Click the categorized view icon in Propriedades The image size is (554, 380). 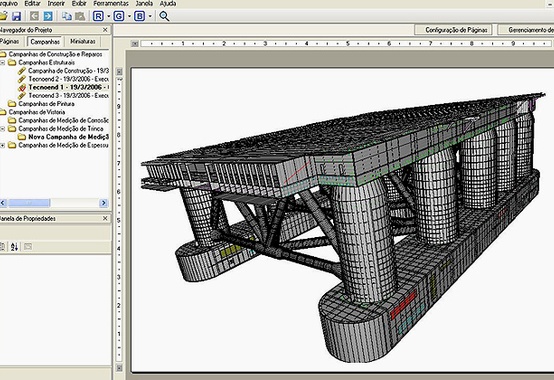pos(2,247)
